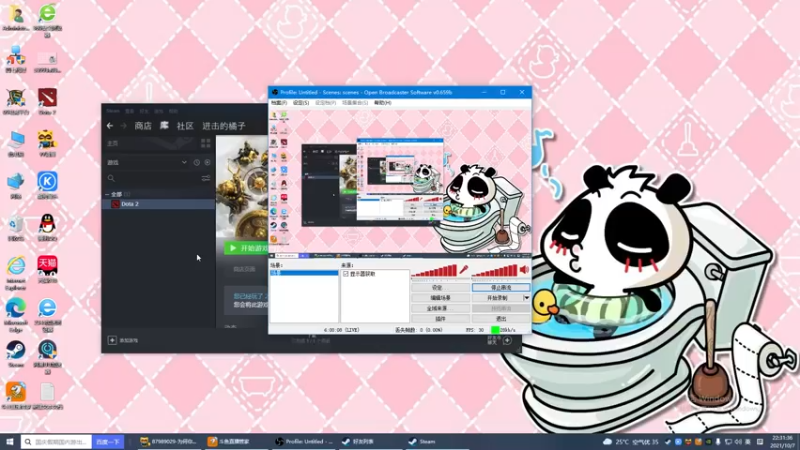Viewport: 800px width, 450px height.
Task: Select Dota 2 in Steam library list
Action: pos(158,204)
